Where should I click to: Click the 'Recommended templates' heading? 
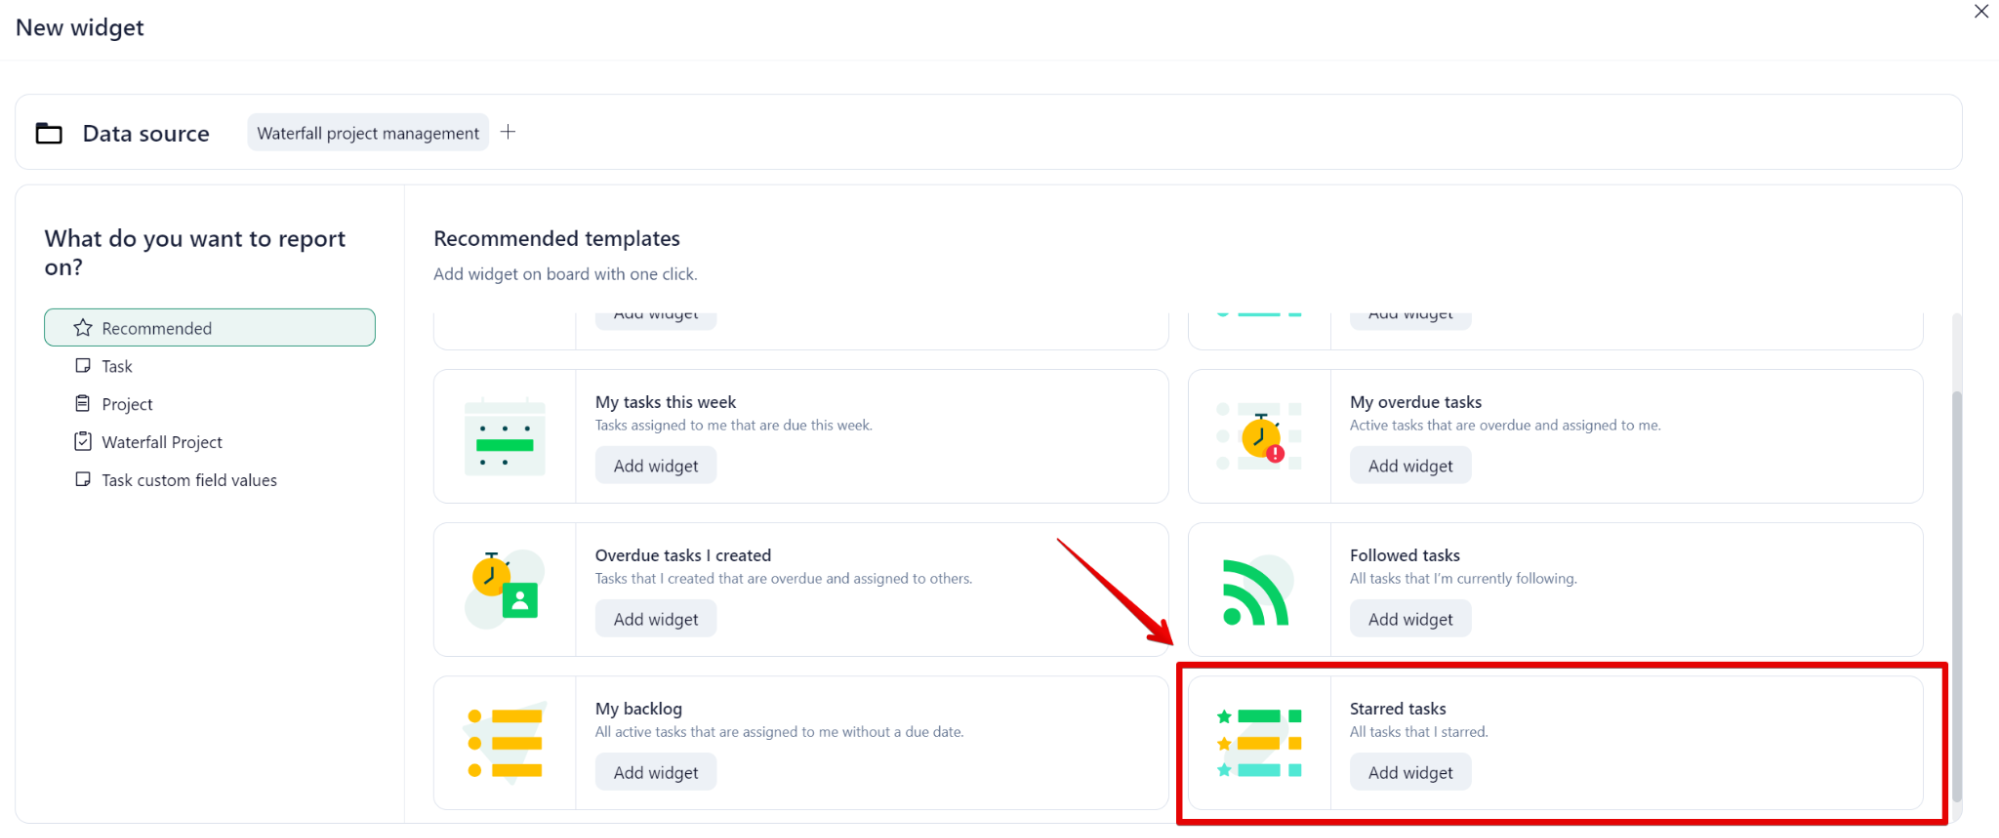(x=556, y=239)
